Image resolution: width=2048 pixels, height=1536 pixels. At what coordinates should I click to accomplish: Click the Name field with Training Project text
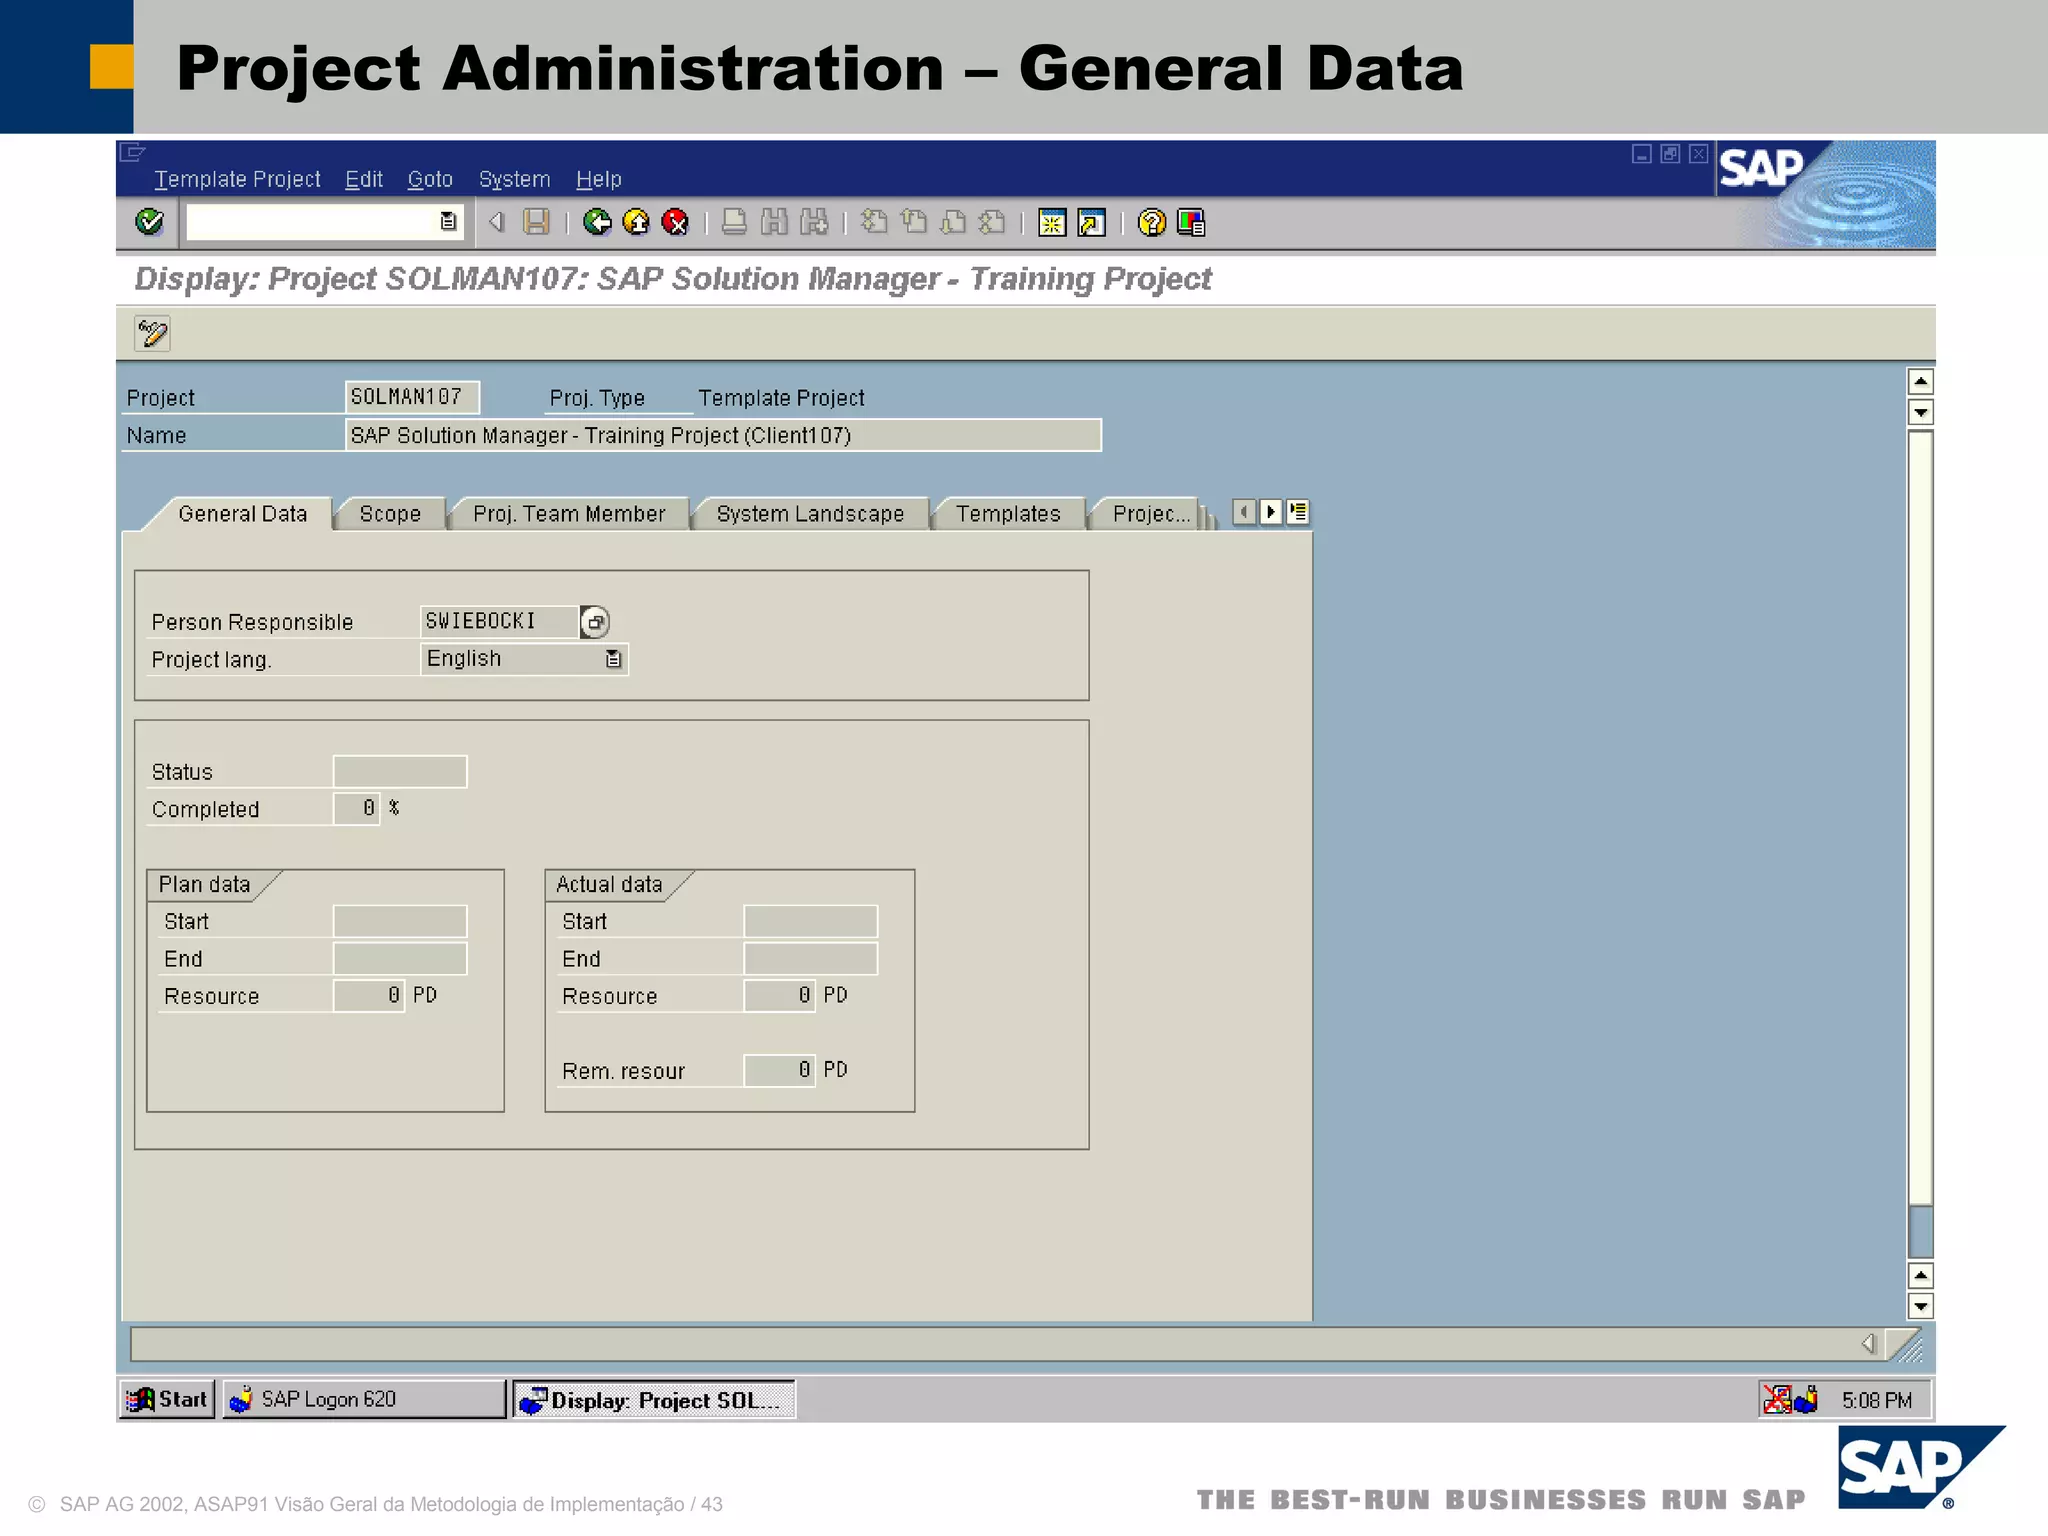tap(723, 435)
